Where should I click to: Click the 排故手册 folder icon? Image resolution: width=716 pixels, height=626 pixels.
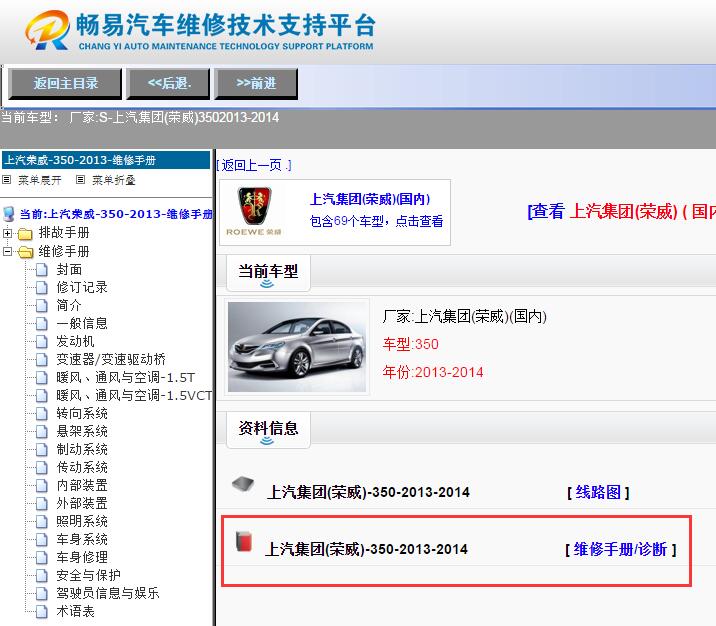25,234
